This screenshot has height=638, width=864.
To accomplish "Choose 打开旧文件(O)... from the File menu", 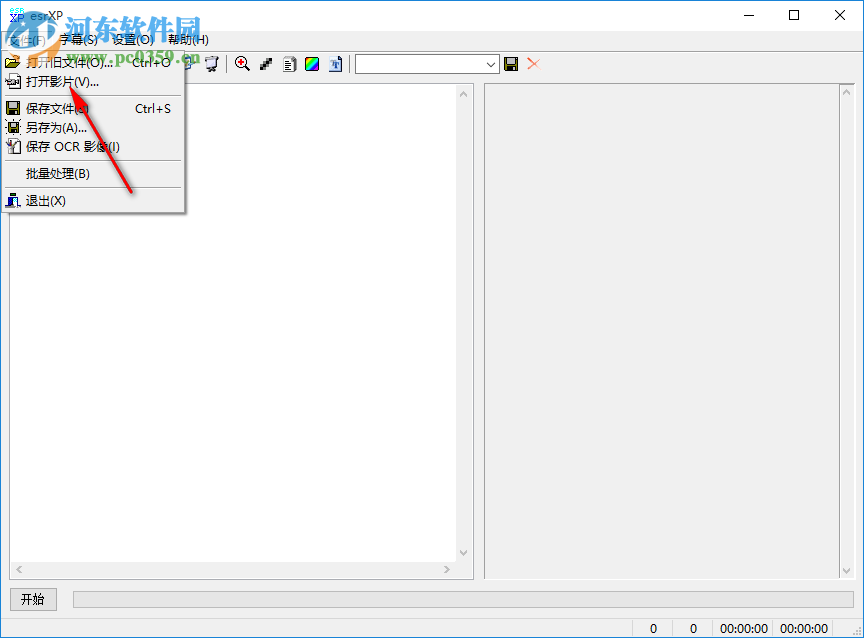I will coord(93,63).
